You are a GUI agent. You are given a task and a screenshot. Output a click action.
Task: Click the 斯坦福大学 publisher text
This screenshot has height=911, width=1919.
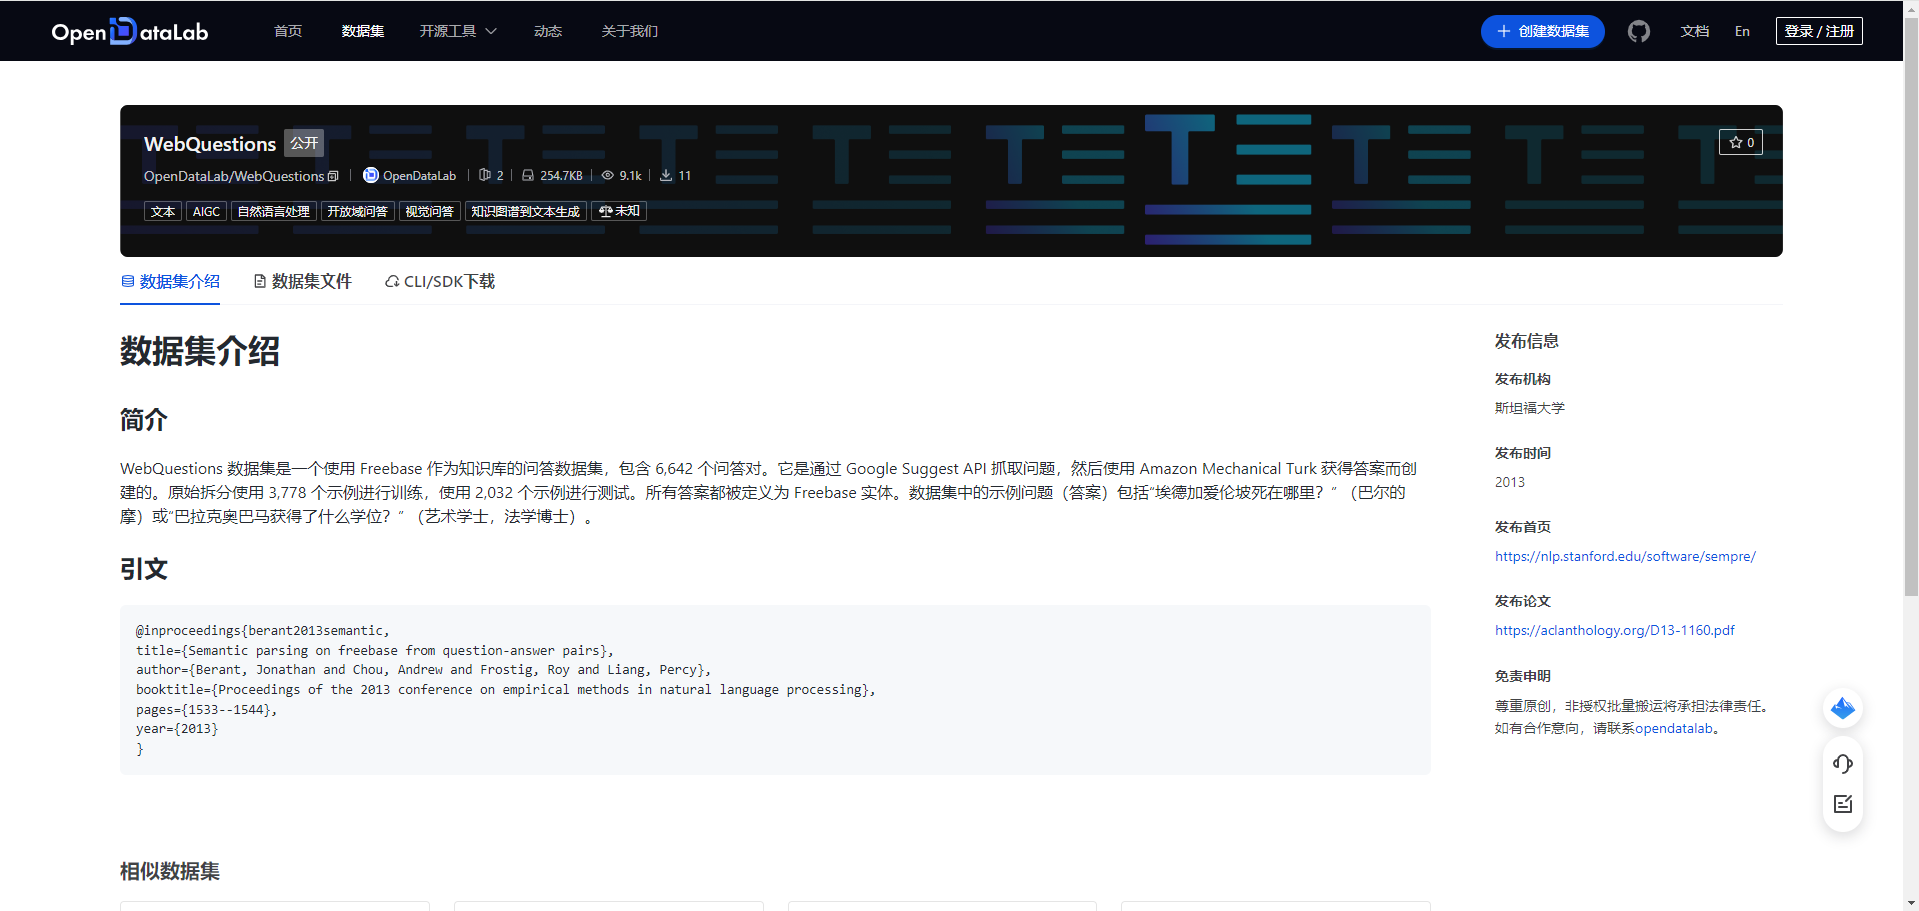1529,408
